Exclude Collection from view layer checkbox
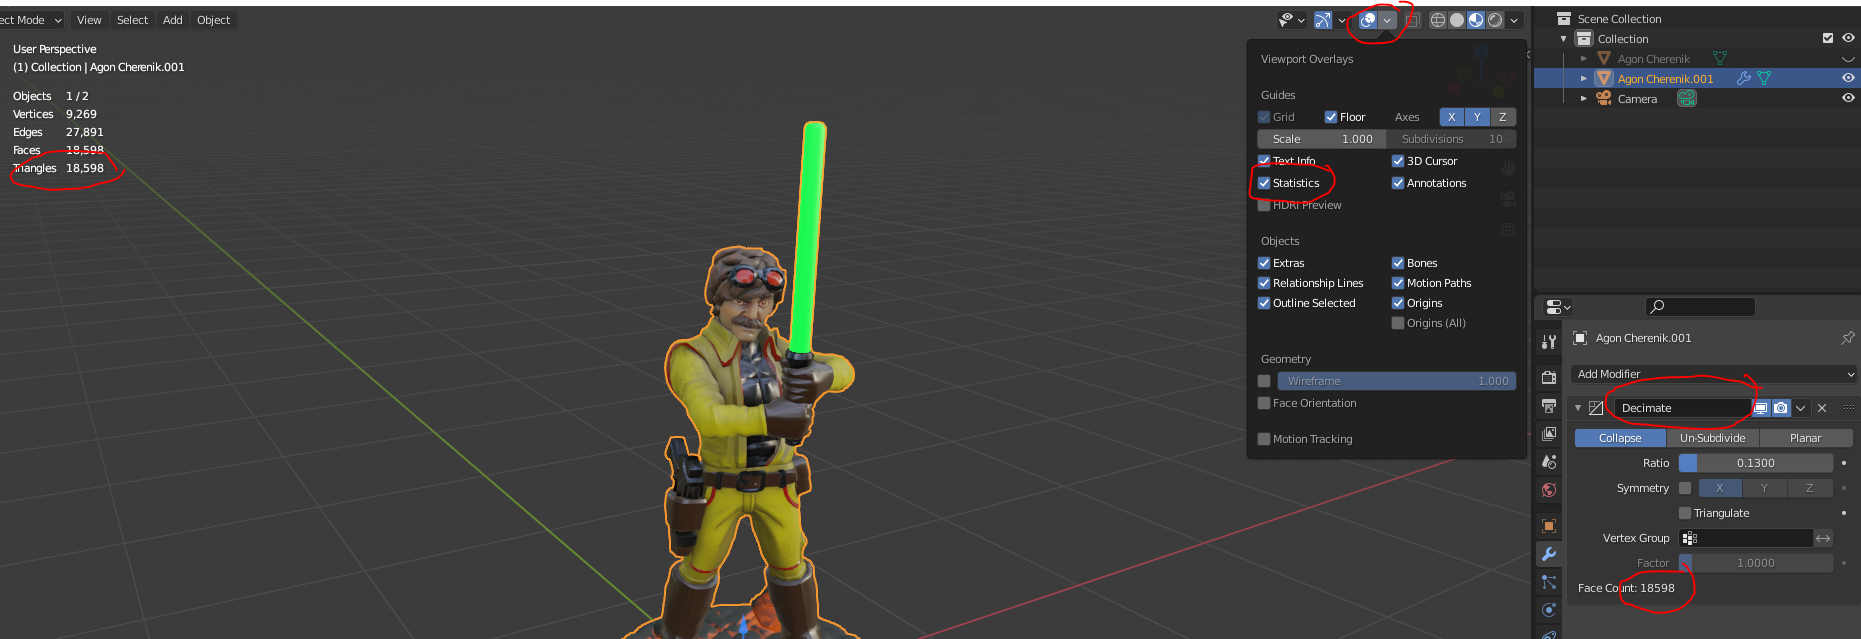The height and width of the screenshot is (639, 1861). tap(1828, 38)
